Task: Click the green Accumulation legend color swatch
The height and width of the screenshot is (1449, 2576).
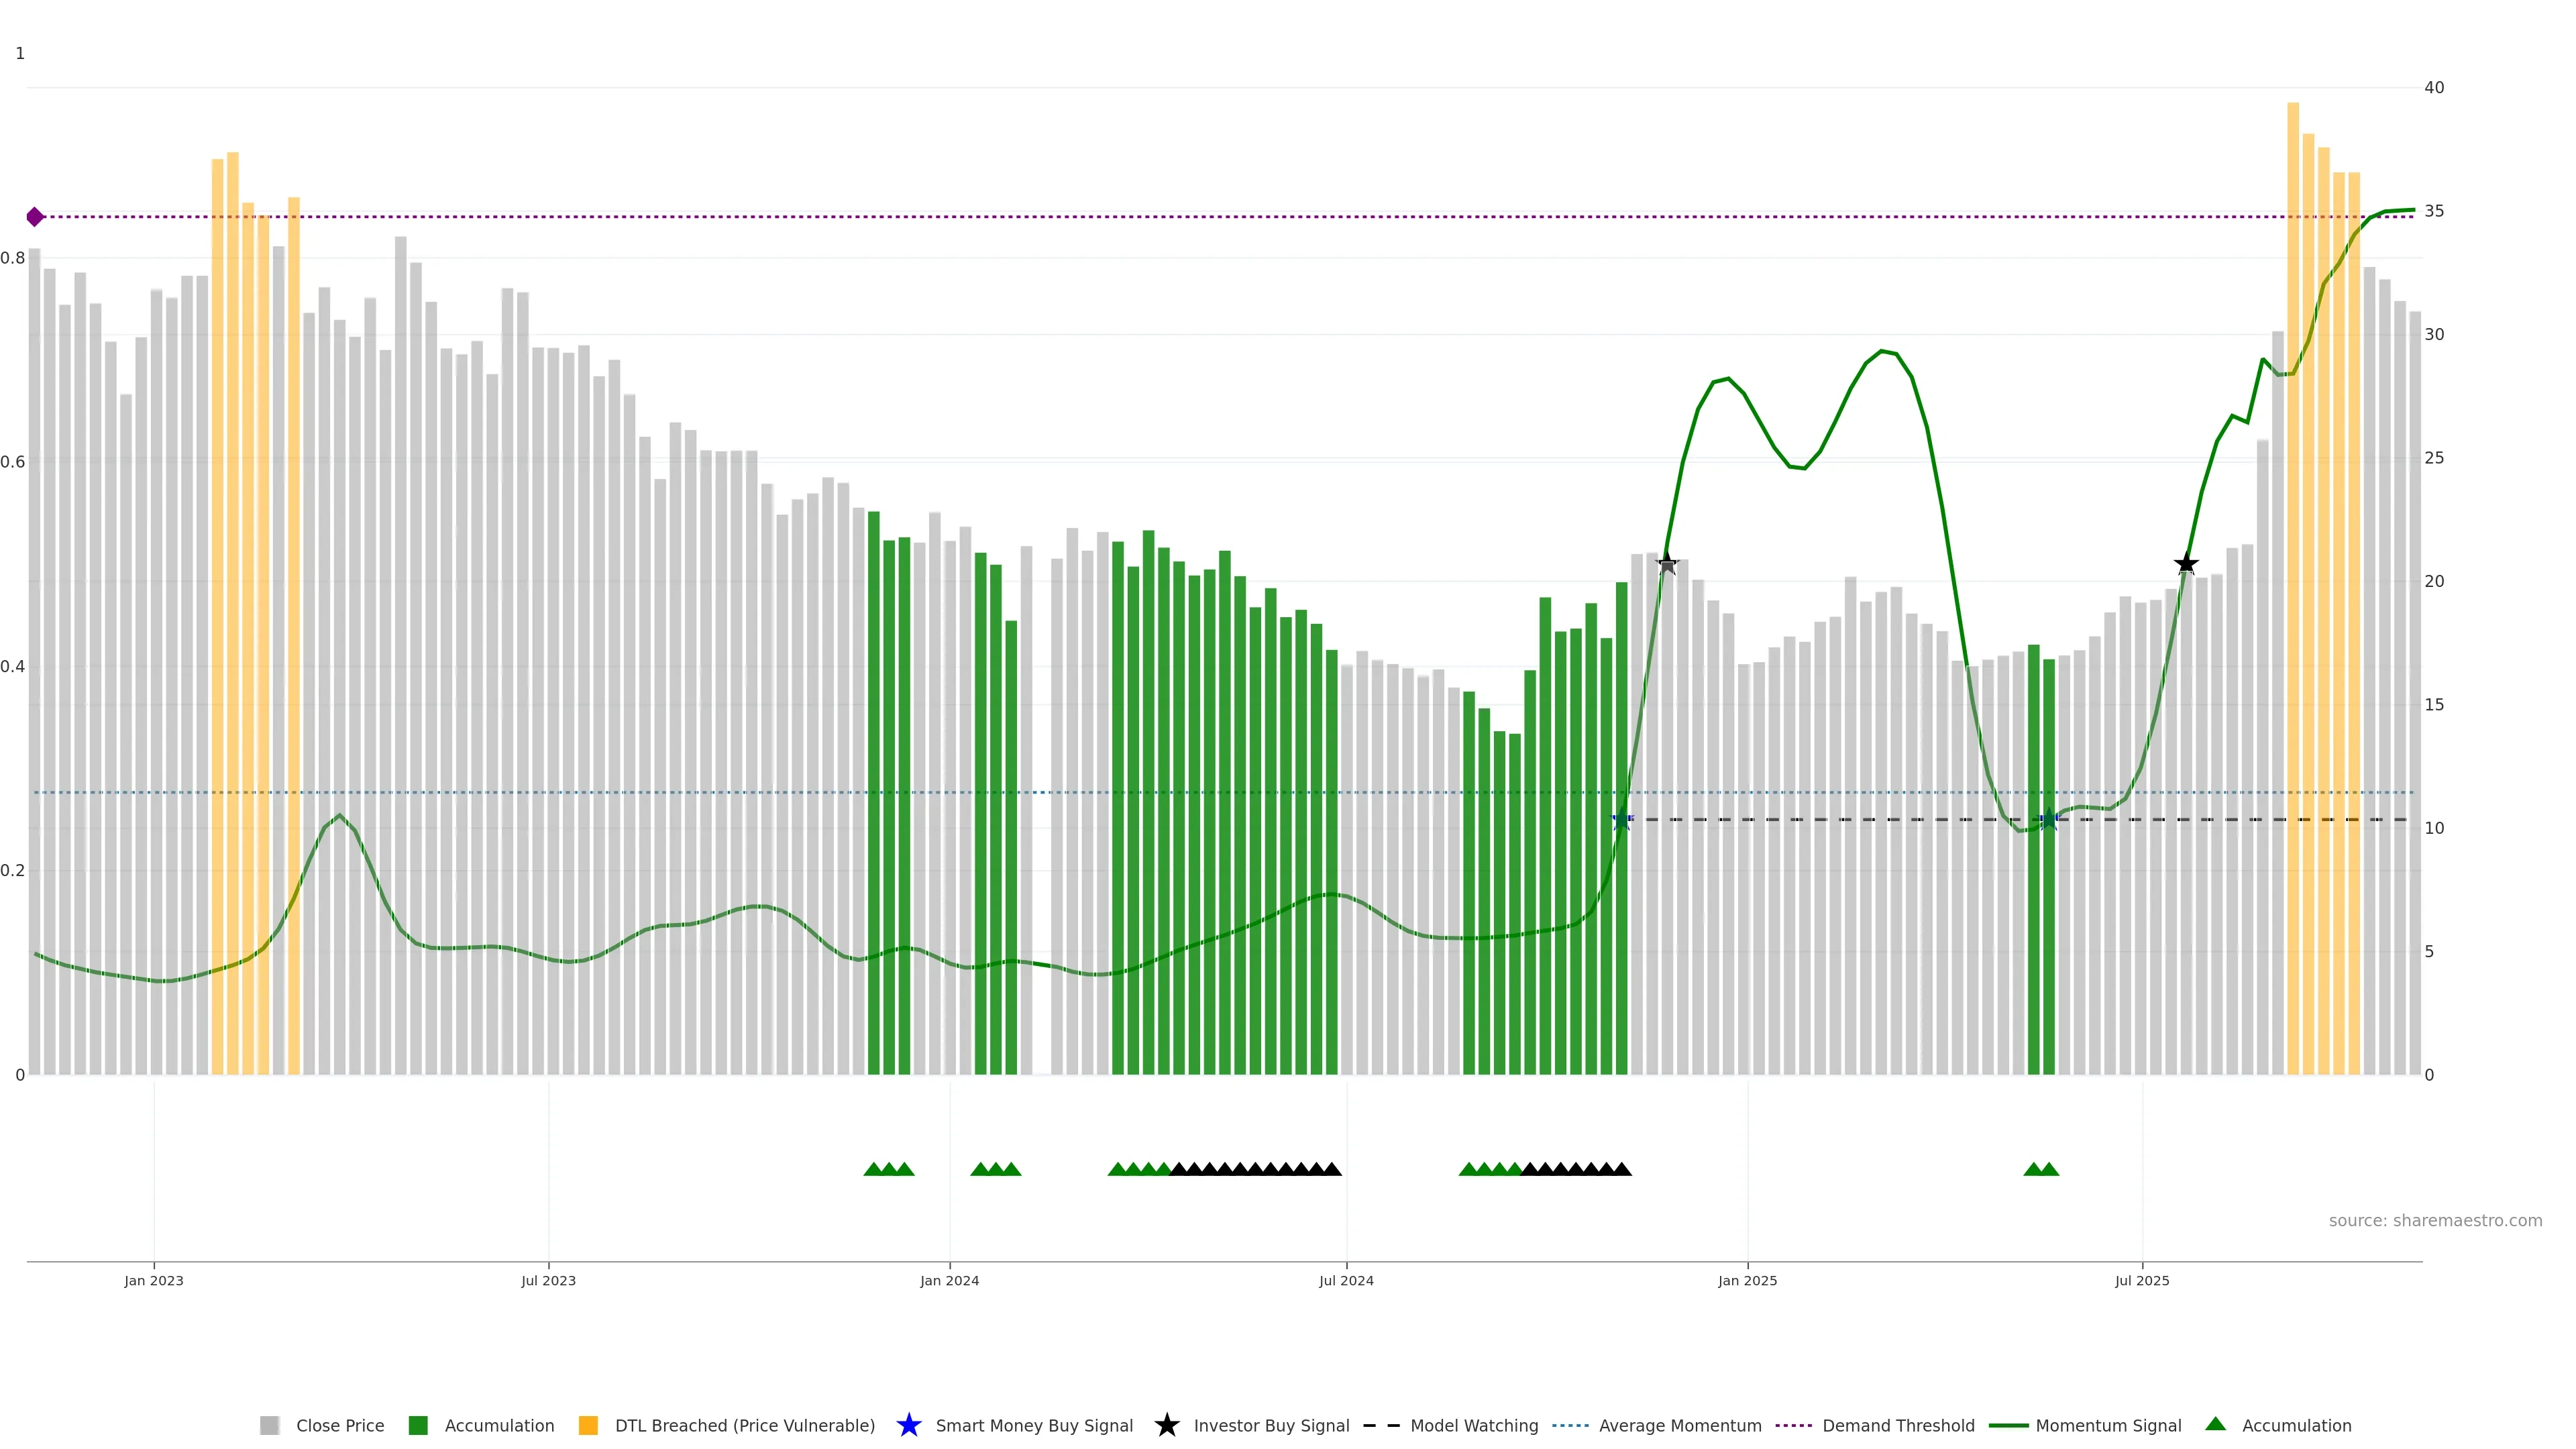Action: point(418,1425)
